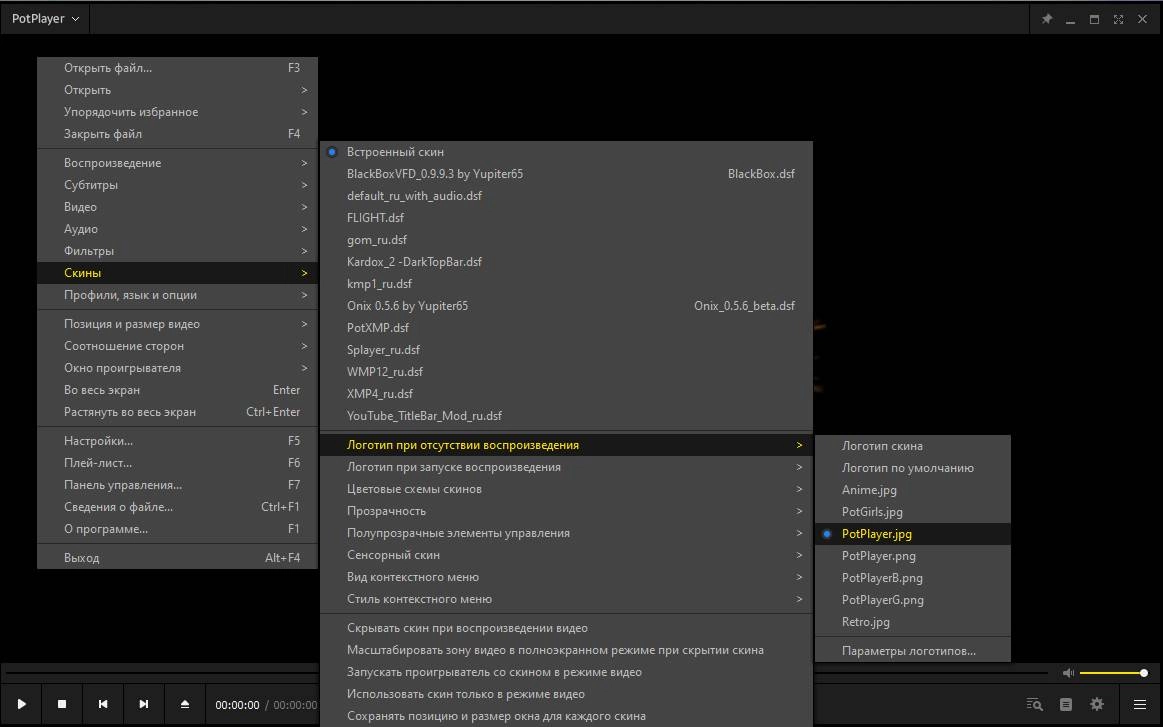The height and width of the screenshot is (727, 1163).
Task: Select PotPlayer.png logo
Action: click(913, 556)
